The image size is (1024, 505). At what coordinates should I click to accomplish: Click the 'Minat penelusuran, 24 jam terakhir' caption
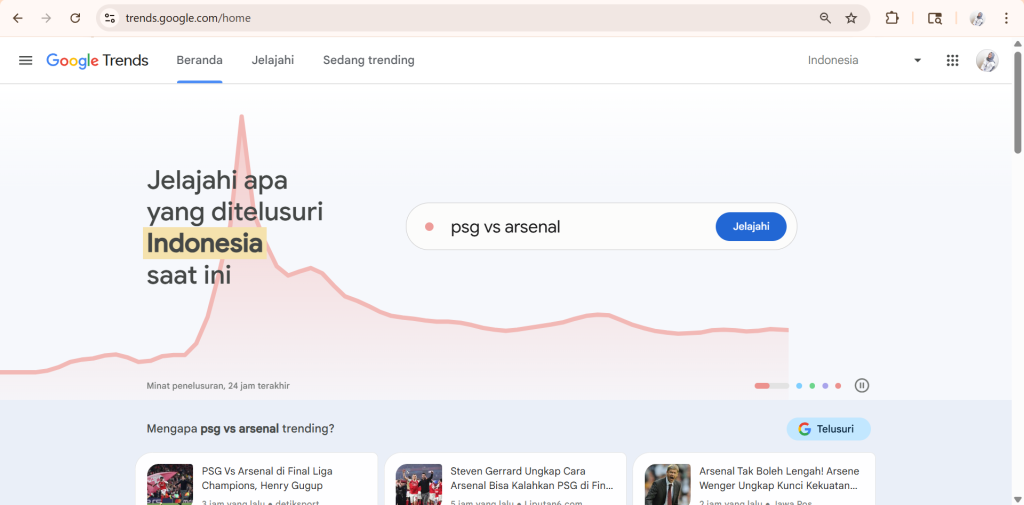[218, 386]
